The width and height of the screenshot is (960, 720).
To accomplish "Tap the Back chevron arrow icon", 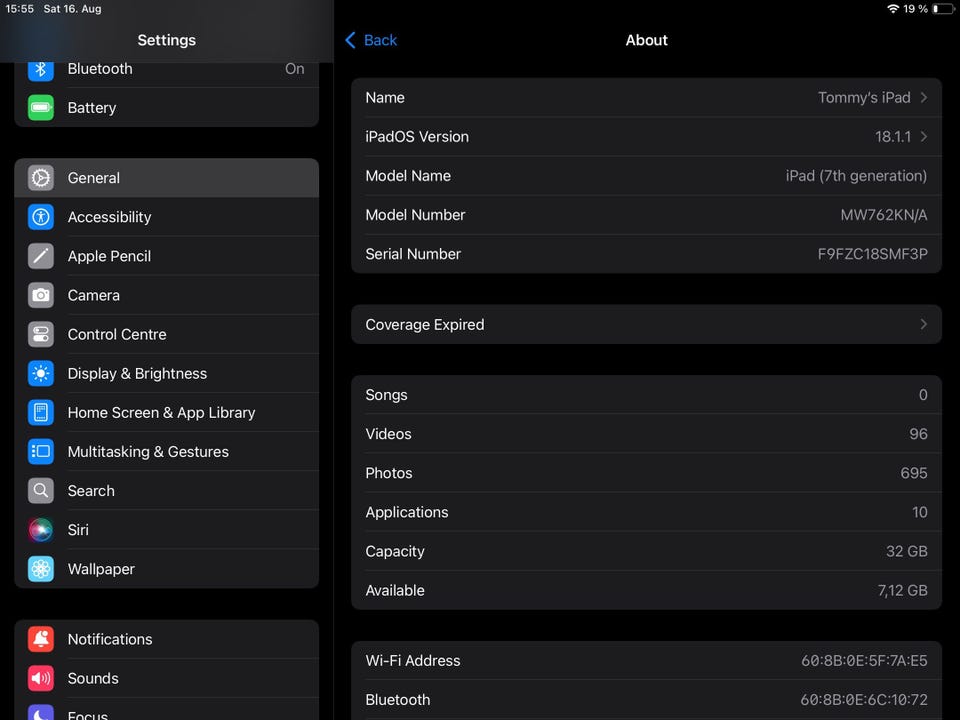I will click(350, 40).
